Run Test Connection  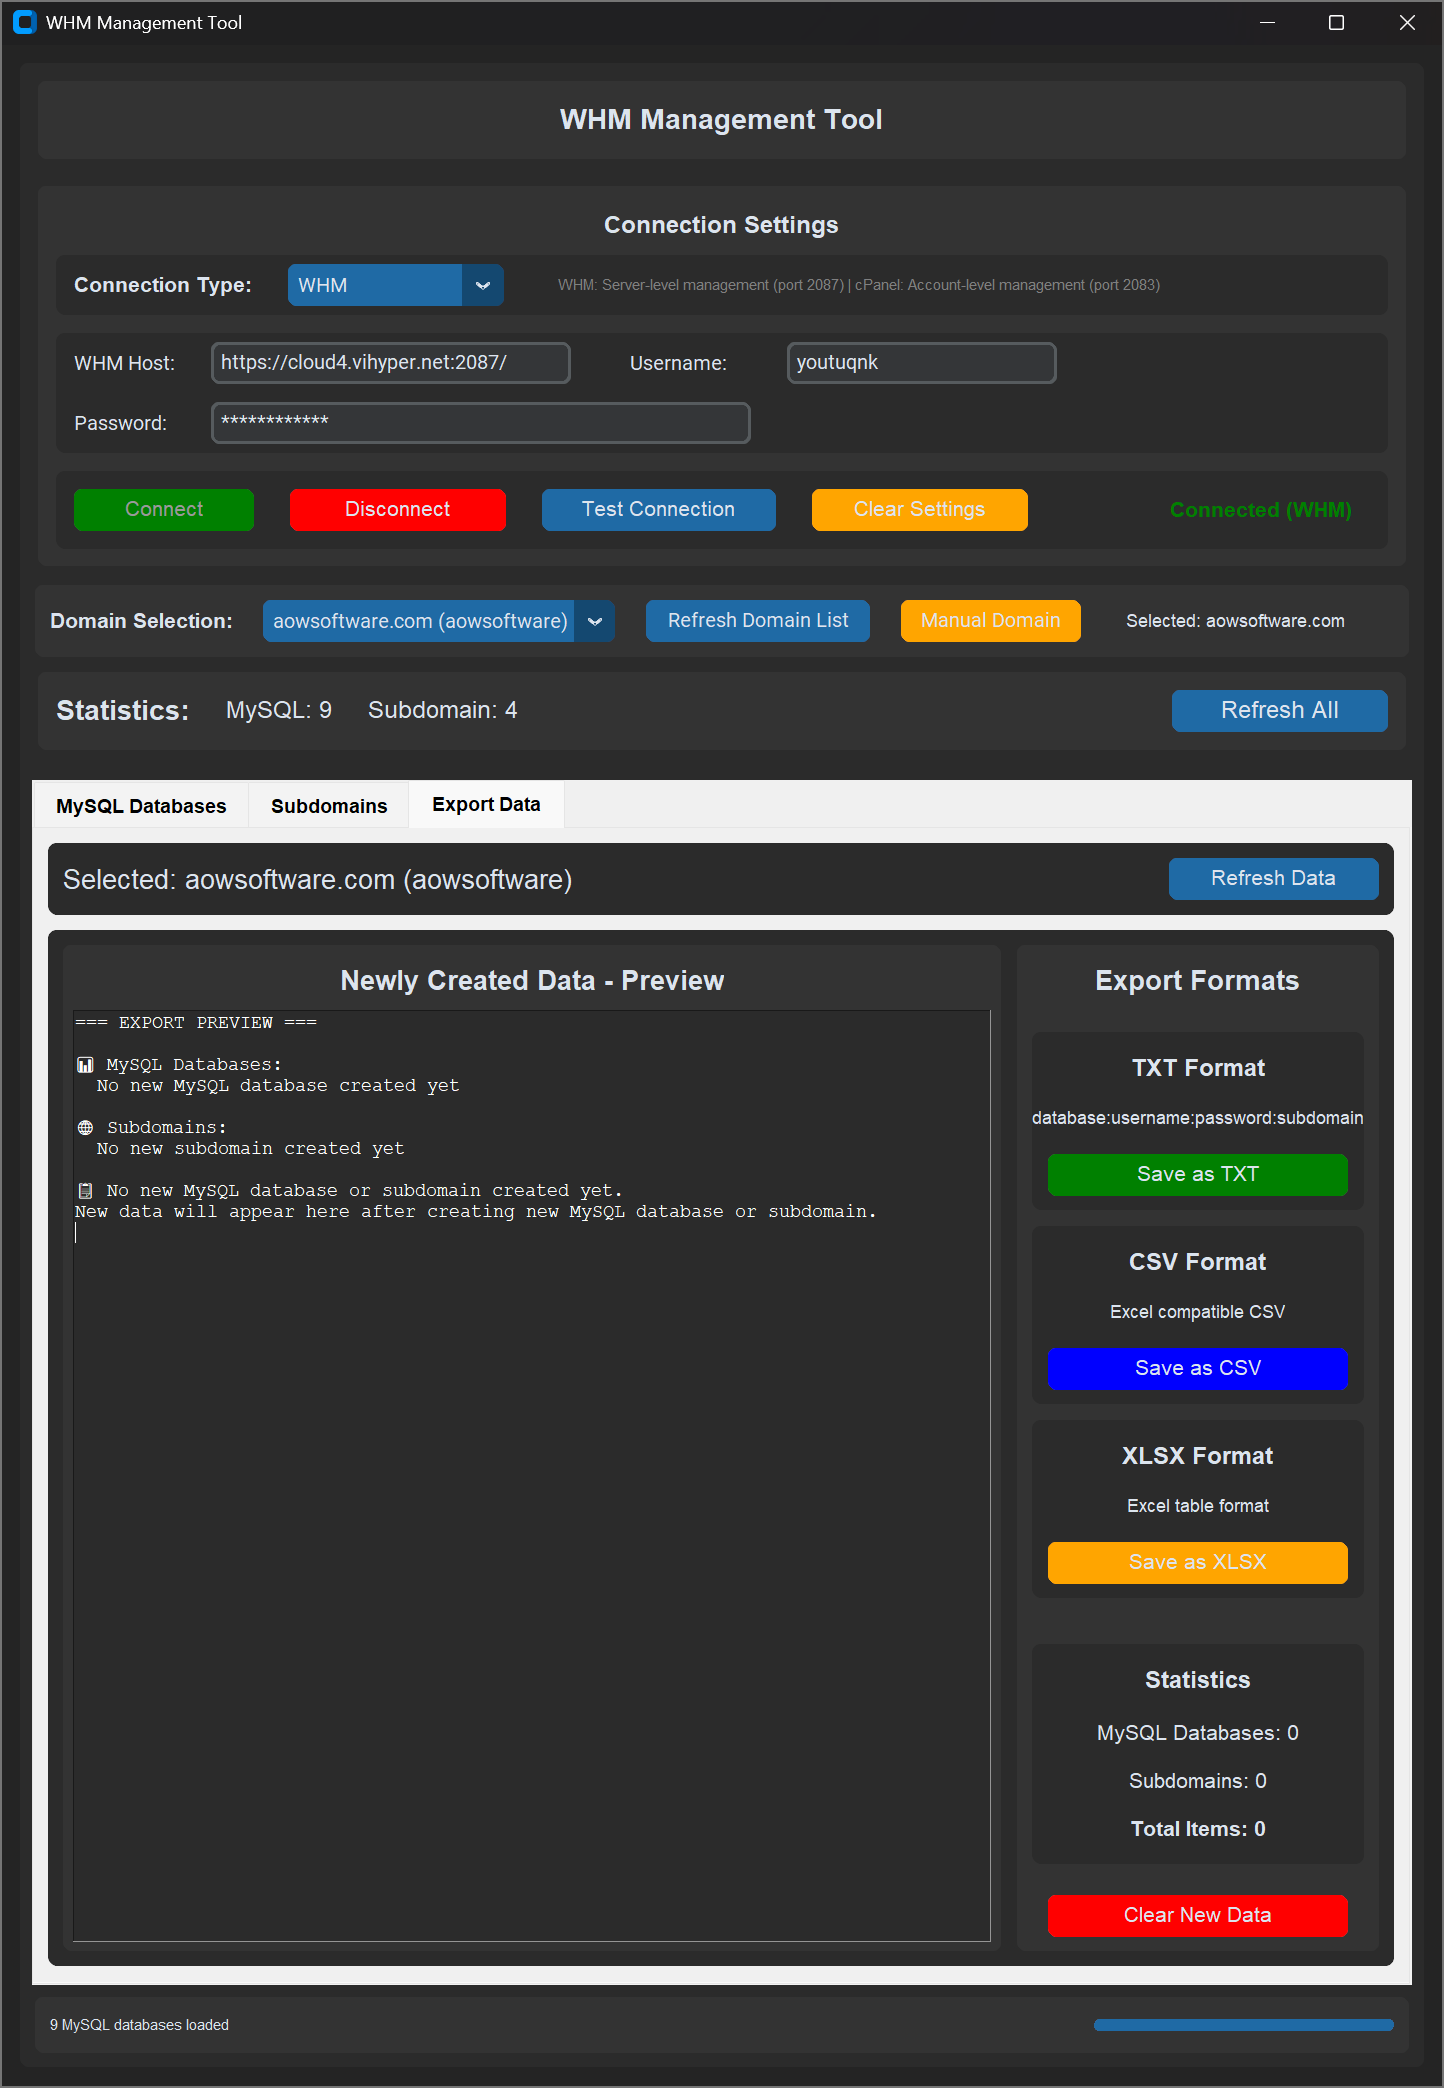pyautogui.click(x=658, y=510)
